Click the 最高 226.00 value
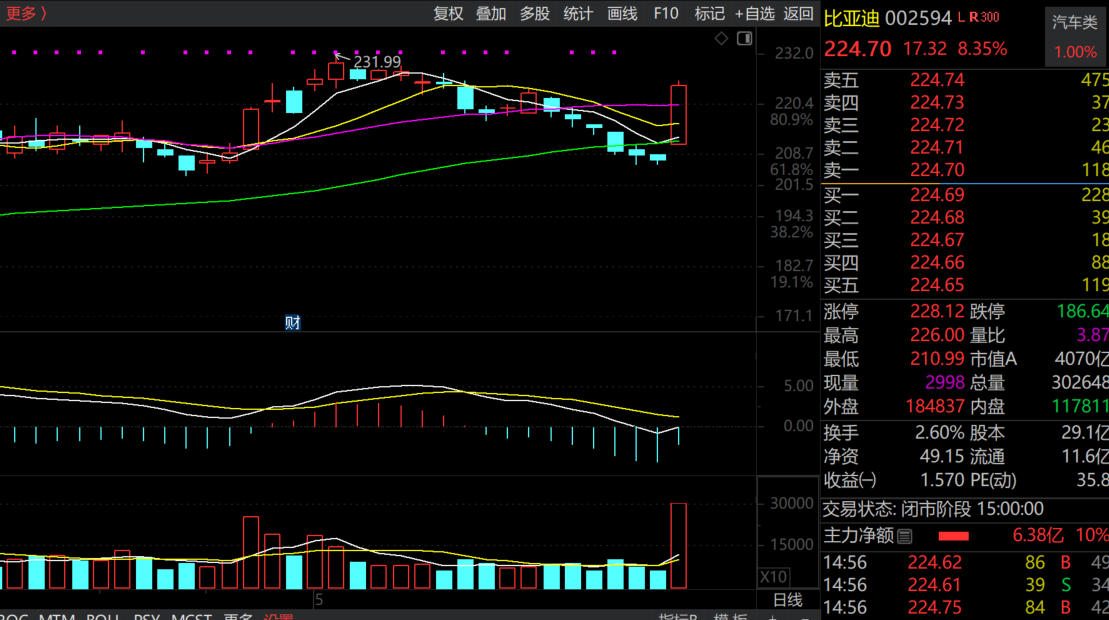The image size is (1109, 620). tap(936, 335)
